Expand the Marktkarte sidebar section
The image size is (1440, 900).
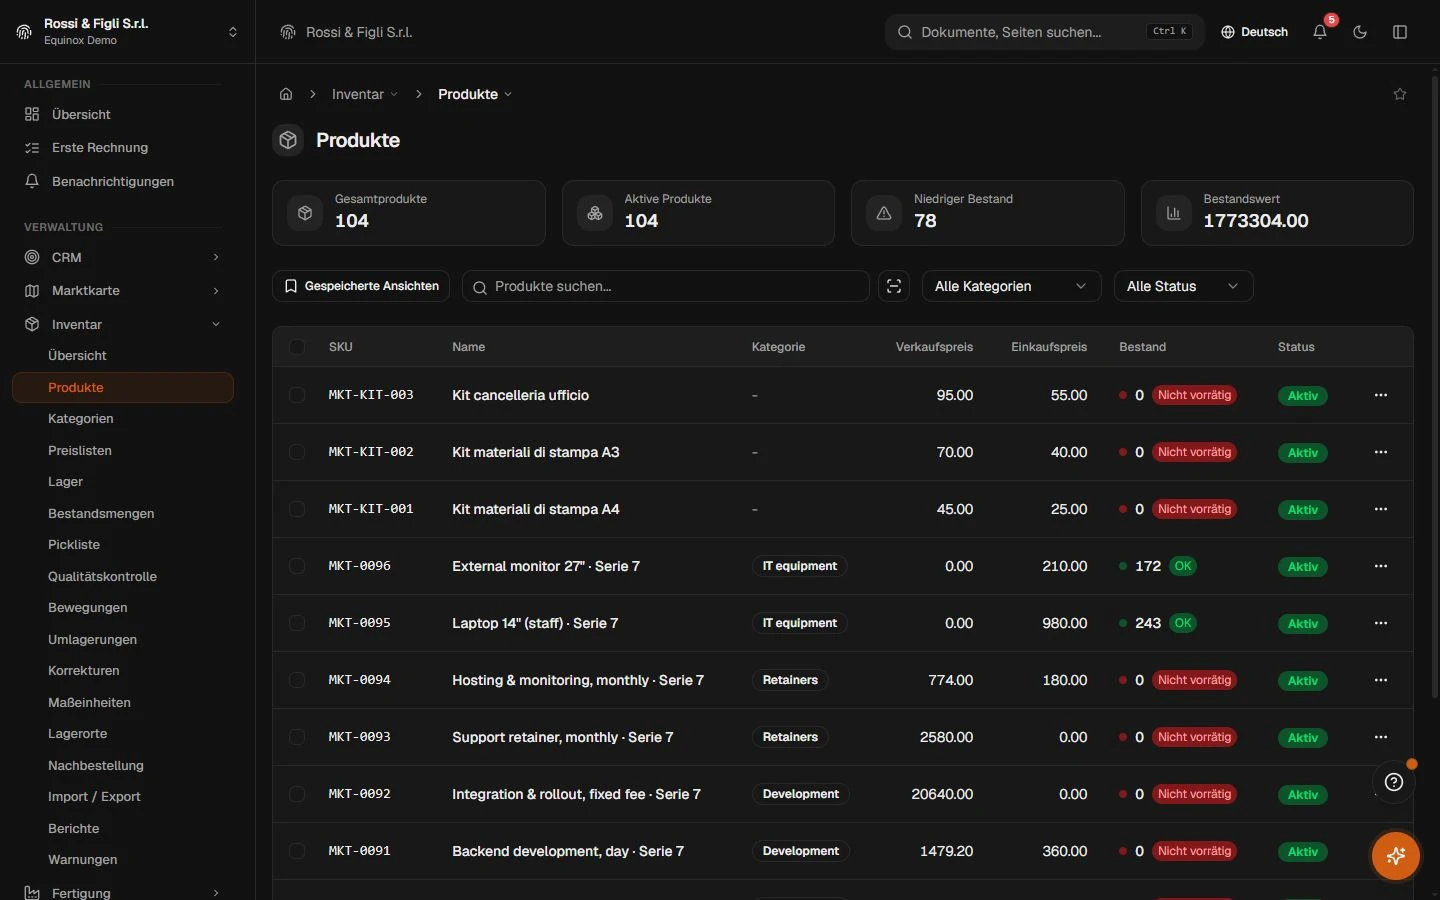tap(123, 291)
